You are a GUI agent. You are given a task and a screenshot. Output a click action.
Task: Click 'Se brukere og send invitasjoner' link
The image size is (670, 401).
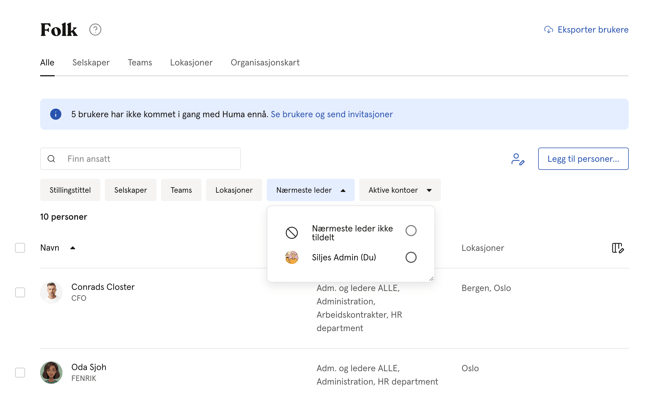point(332,114)
